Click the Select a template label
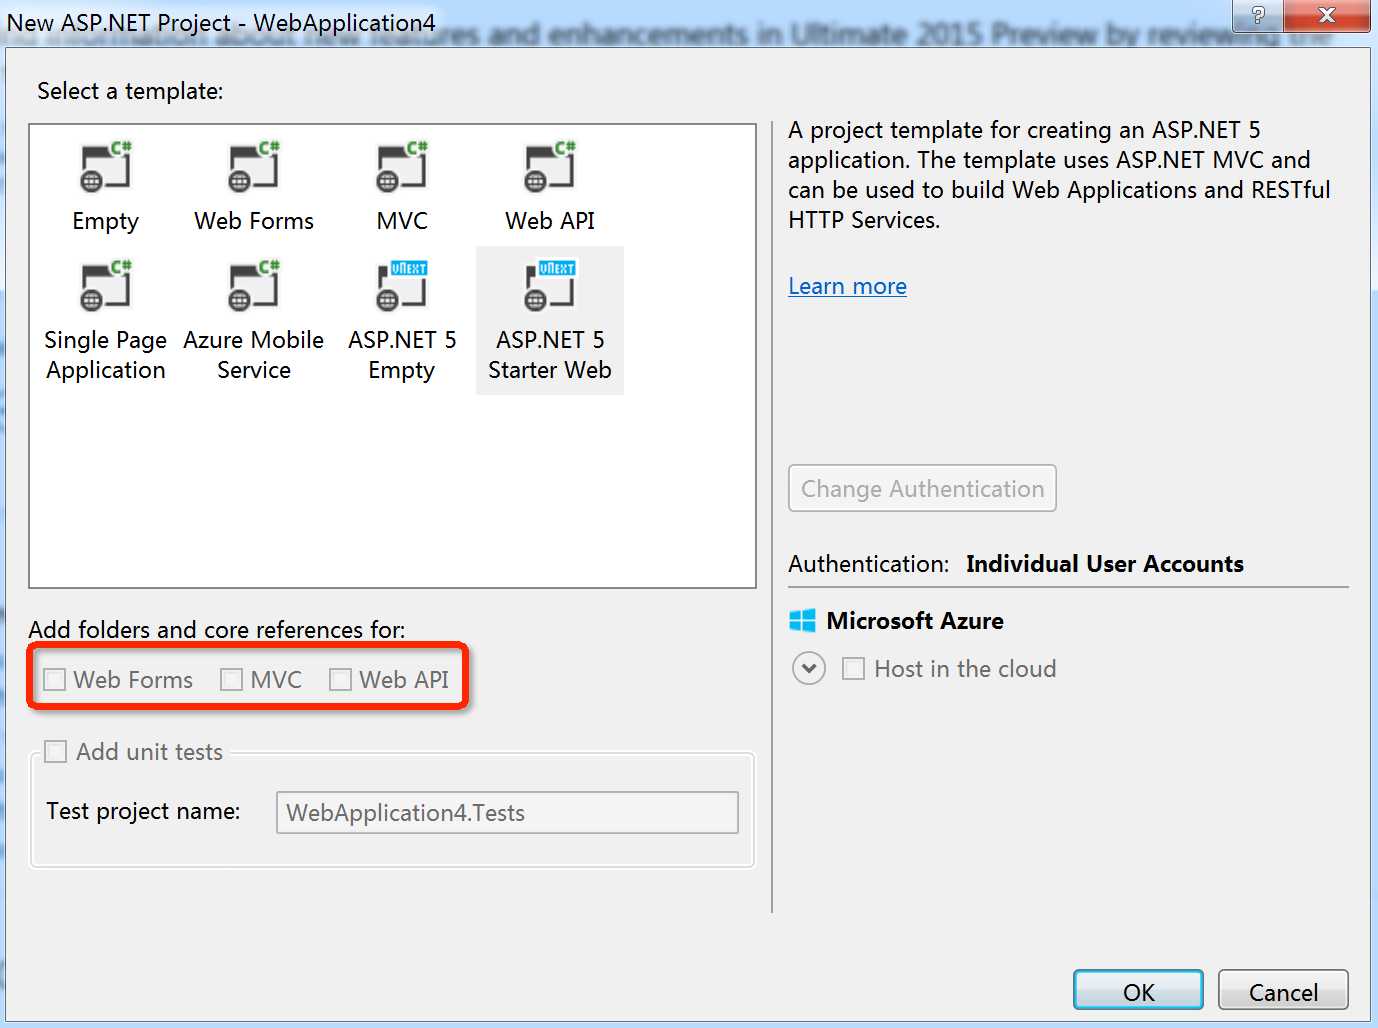Screen dimensions: 1378x1028 130,91
